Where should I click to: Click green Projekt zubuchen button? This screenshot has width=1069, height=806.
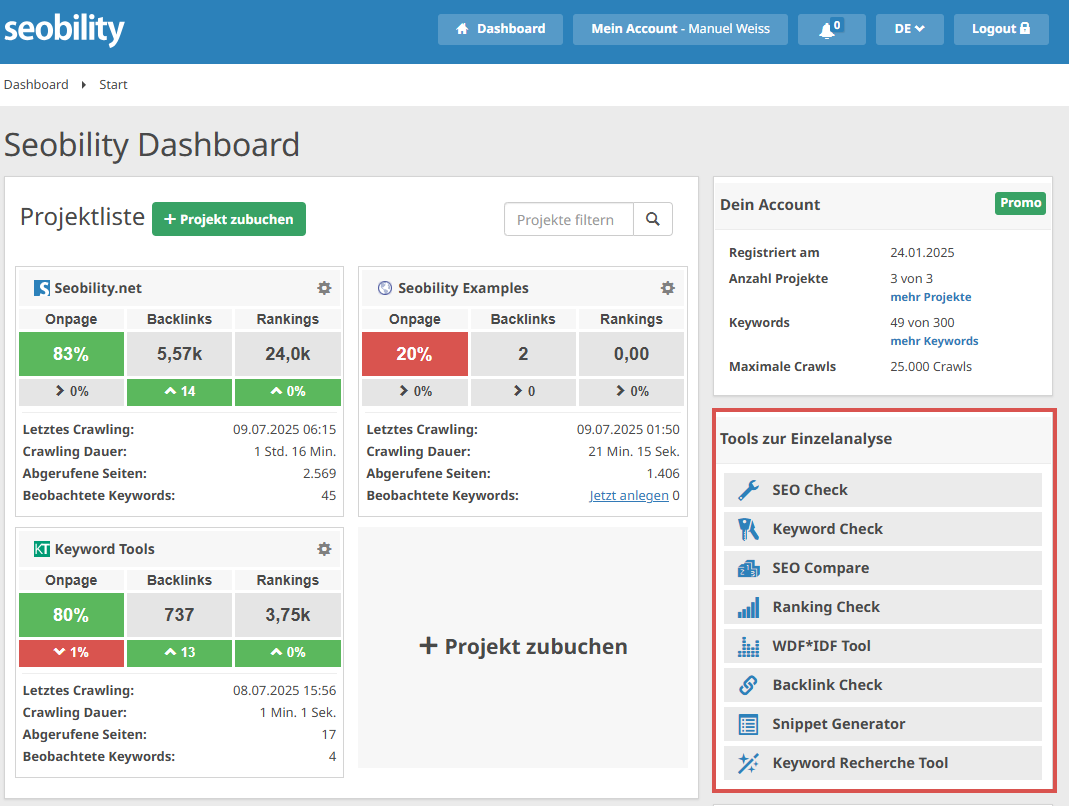click(x=229, y=219)
